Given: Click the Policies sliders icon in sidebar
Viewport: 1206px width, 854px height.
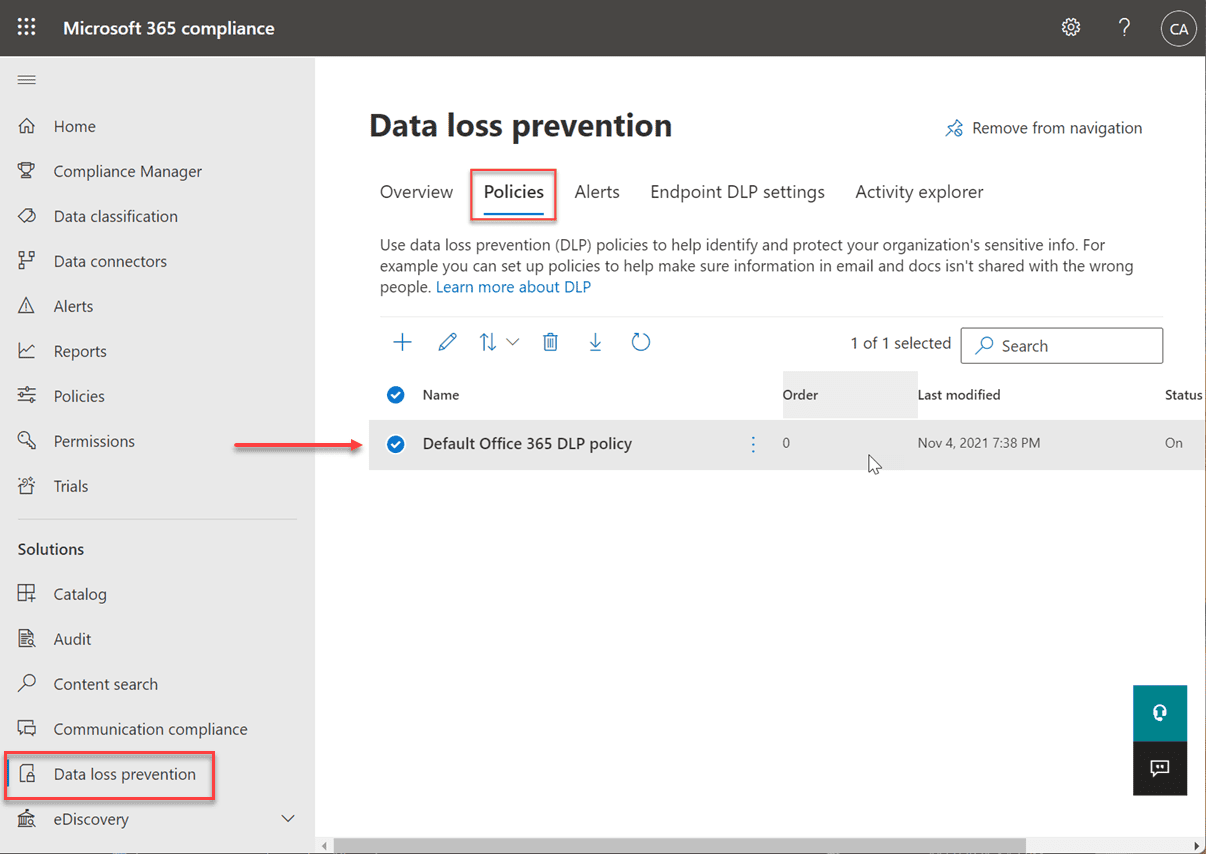Looking at the screenshot, I should (27, 396).
